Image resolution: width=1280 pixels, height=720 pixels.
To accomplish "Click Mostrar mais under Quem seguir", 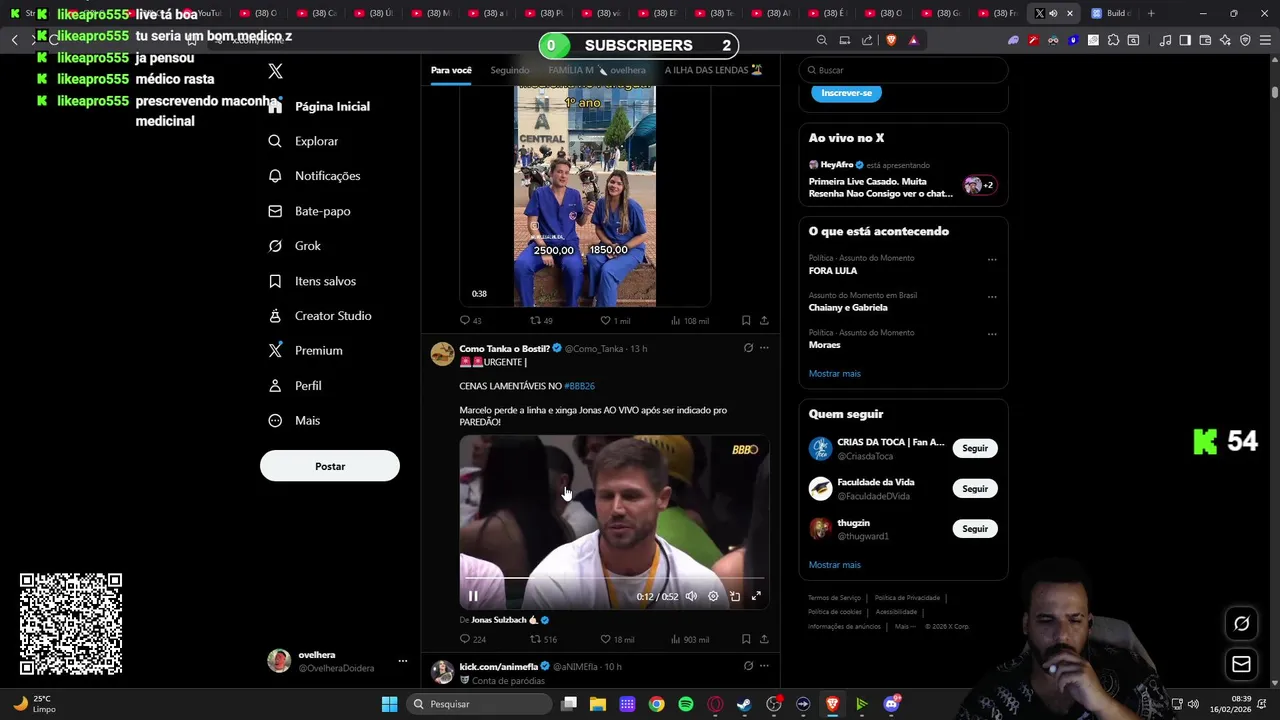I will tap(834, 565).
